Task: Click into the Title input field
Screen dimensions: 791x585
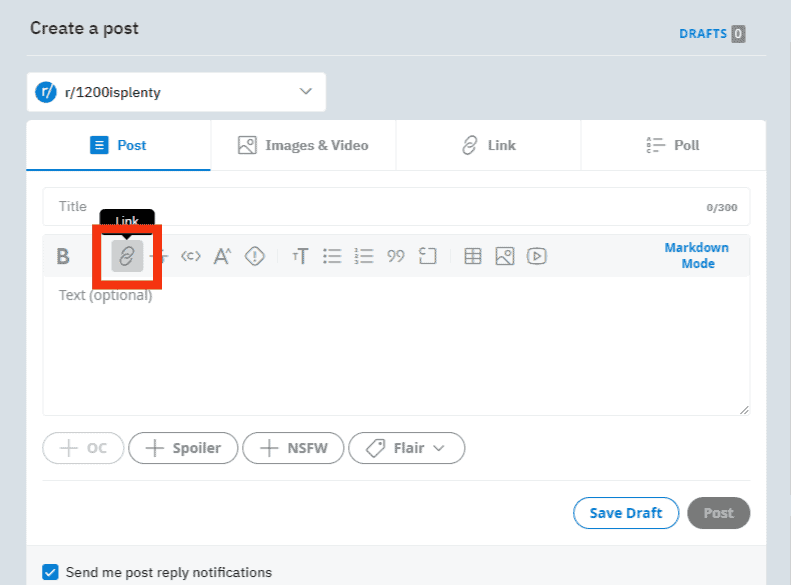Action: (396, 207)
